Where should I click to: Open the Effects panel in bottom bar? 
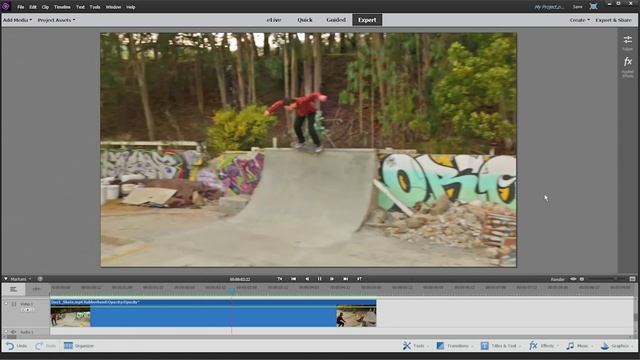tap(544, 346)
